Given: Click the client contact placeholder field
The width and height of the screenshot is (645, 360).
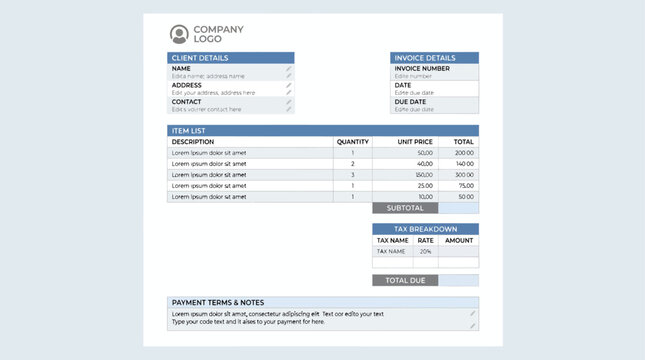Looking at the screenshot, I should [x=206, y=109].
